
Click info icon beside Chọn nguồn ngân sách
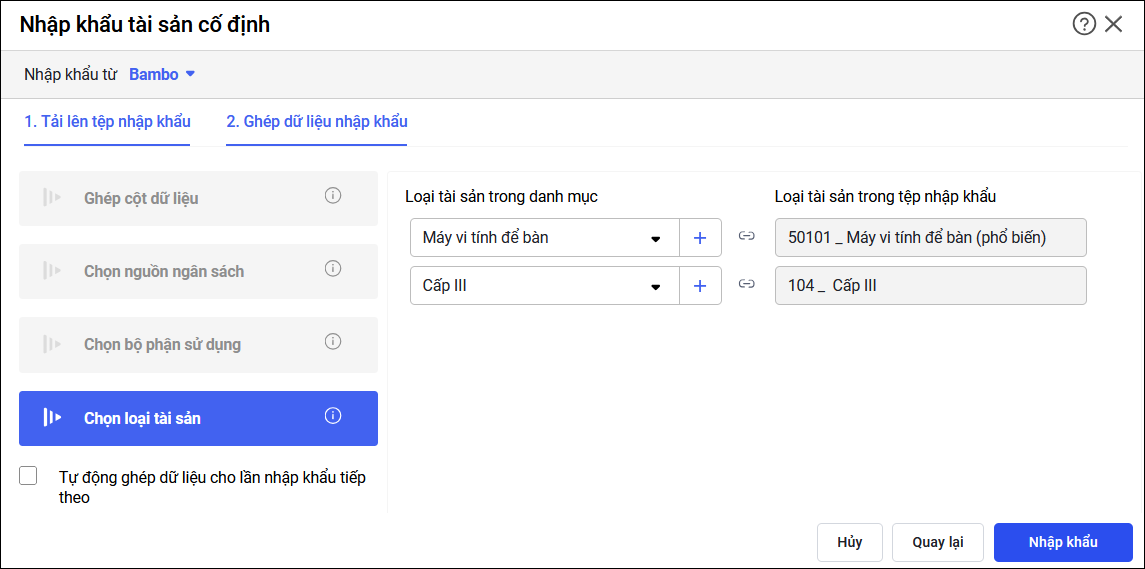pos(333,269)
